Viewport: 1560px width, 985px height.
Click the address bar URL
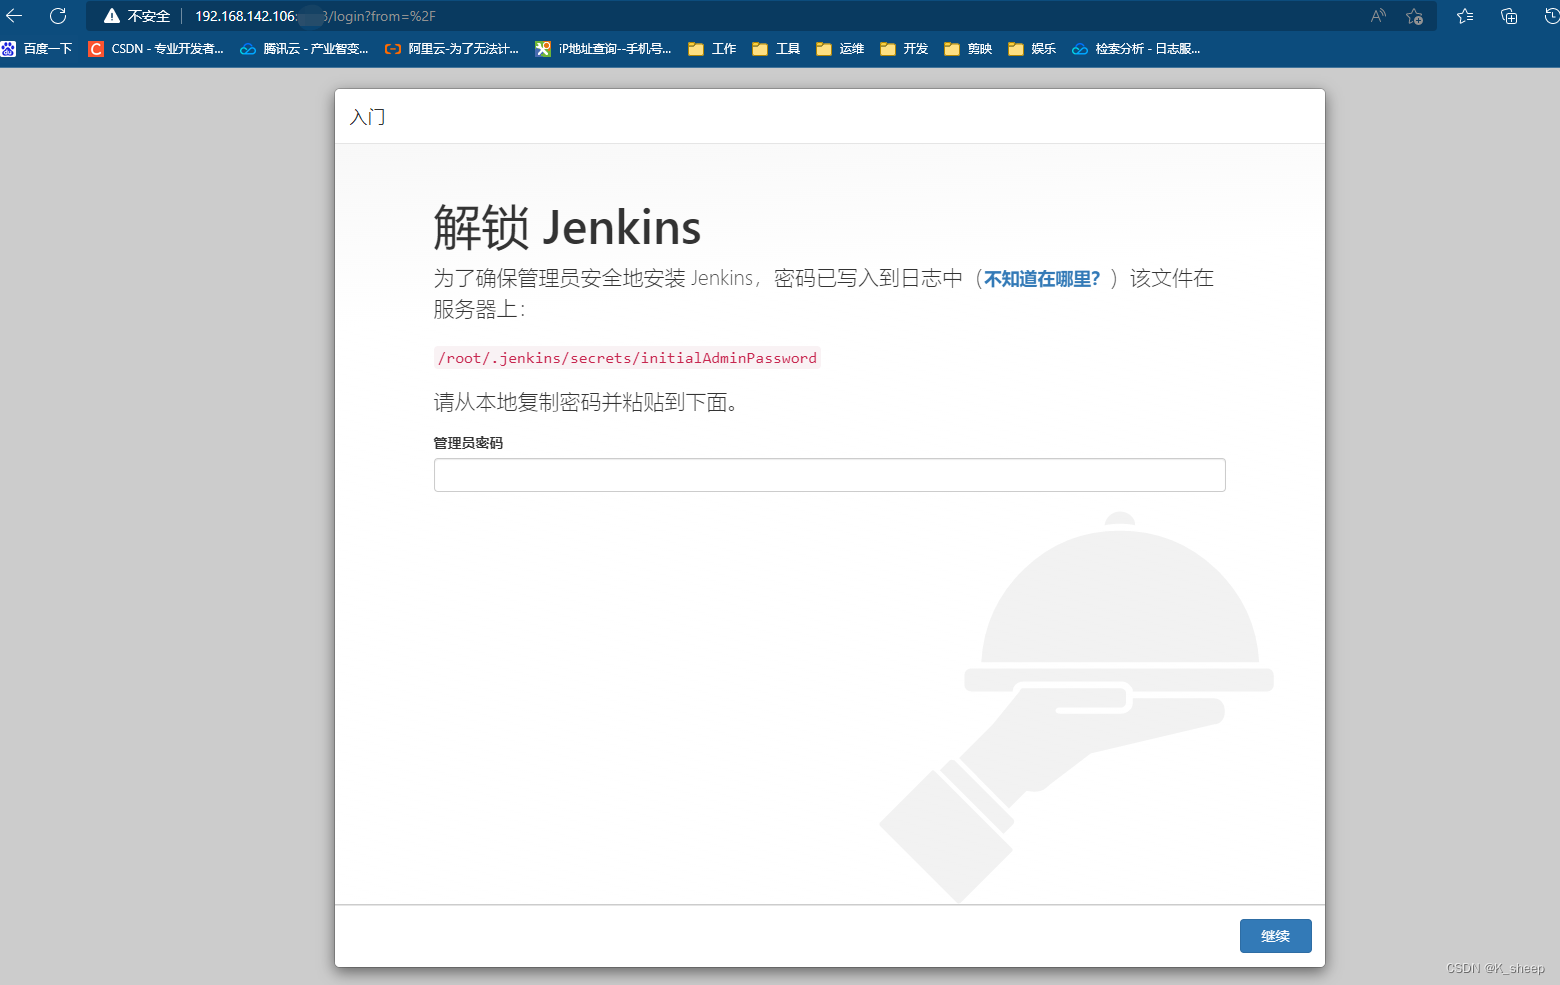click(315, 16)
